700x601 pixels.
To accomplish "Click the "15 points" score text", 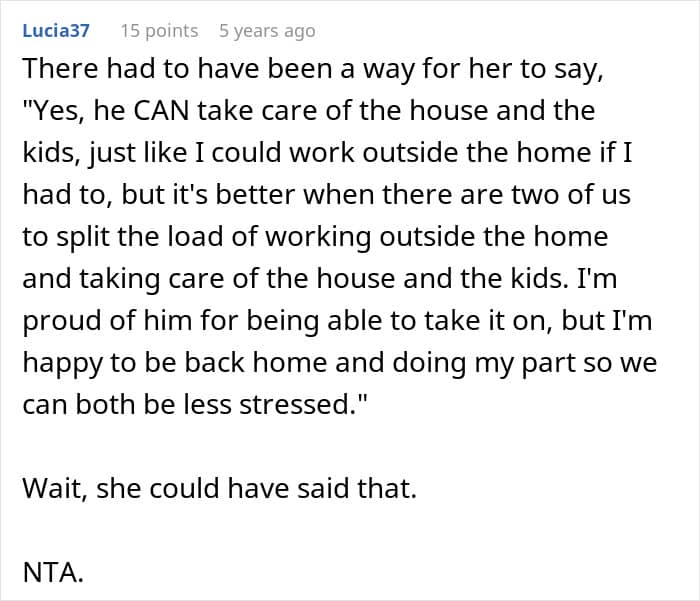I will click(159, 30).
